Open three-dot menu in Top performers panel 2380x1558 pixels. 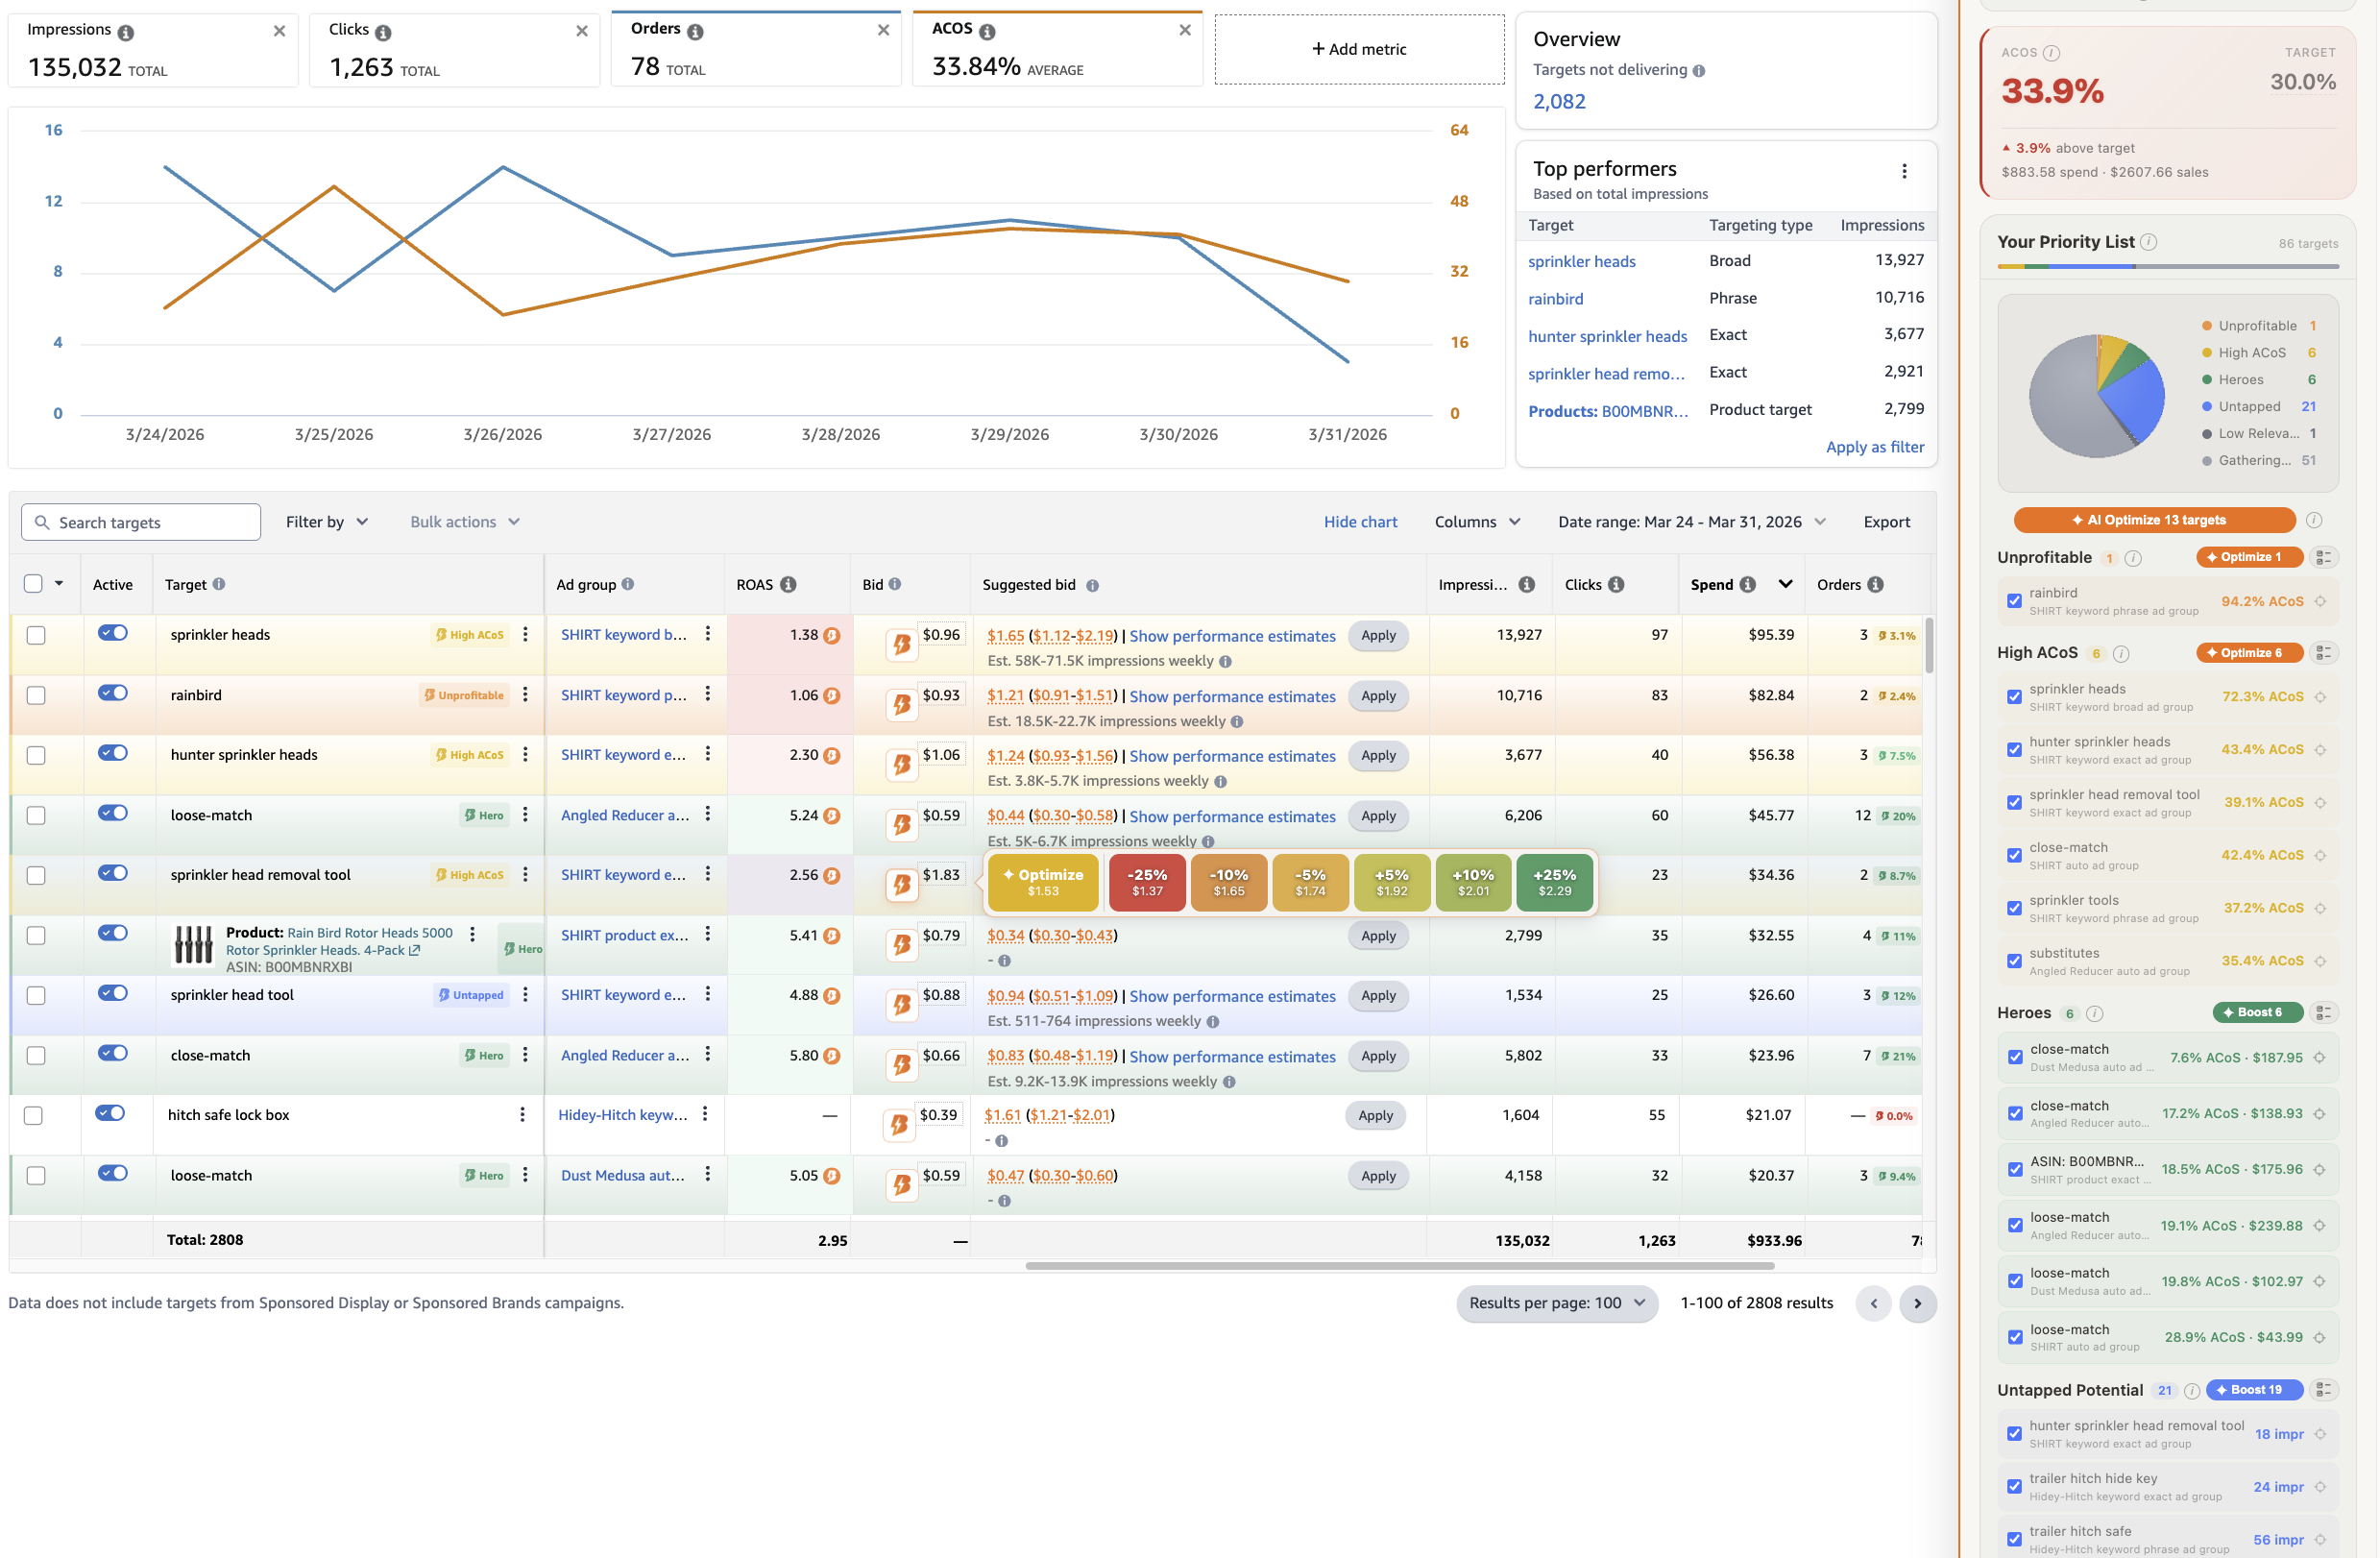coord(1903,171)
